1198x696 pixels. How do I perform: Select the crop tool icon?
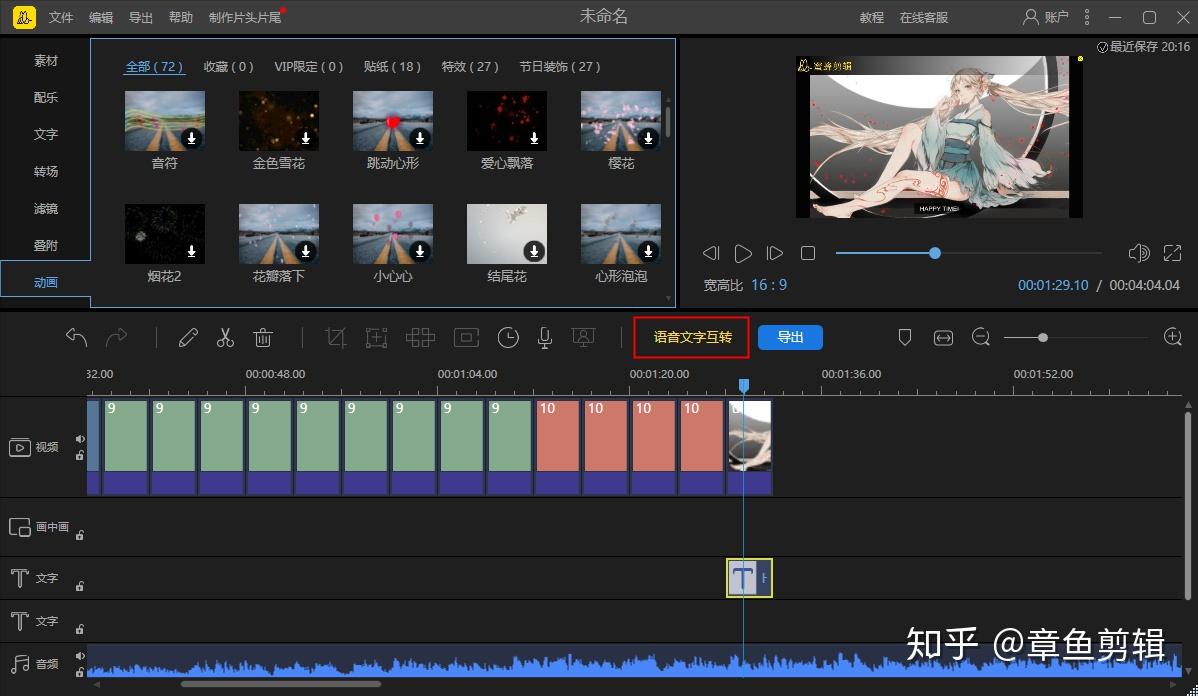coord(335,337)
